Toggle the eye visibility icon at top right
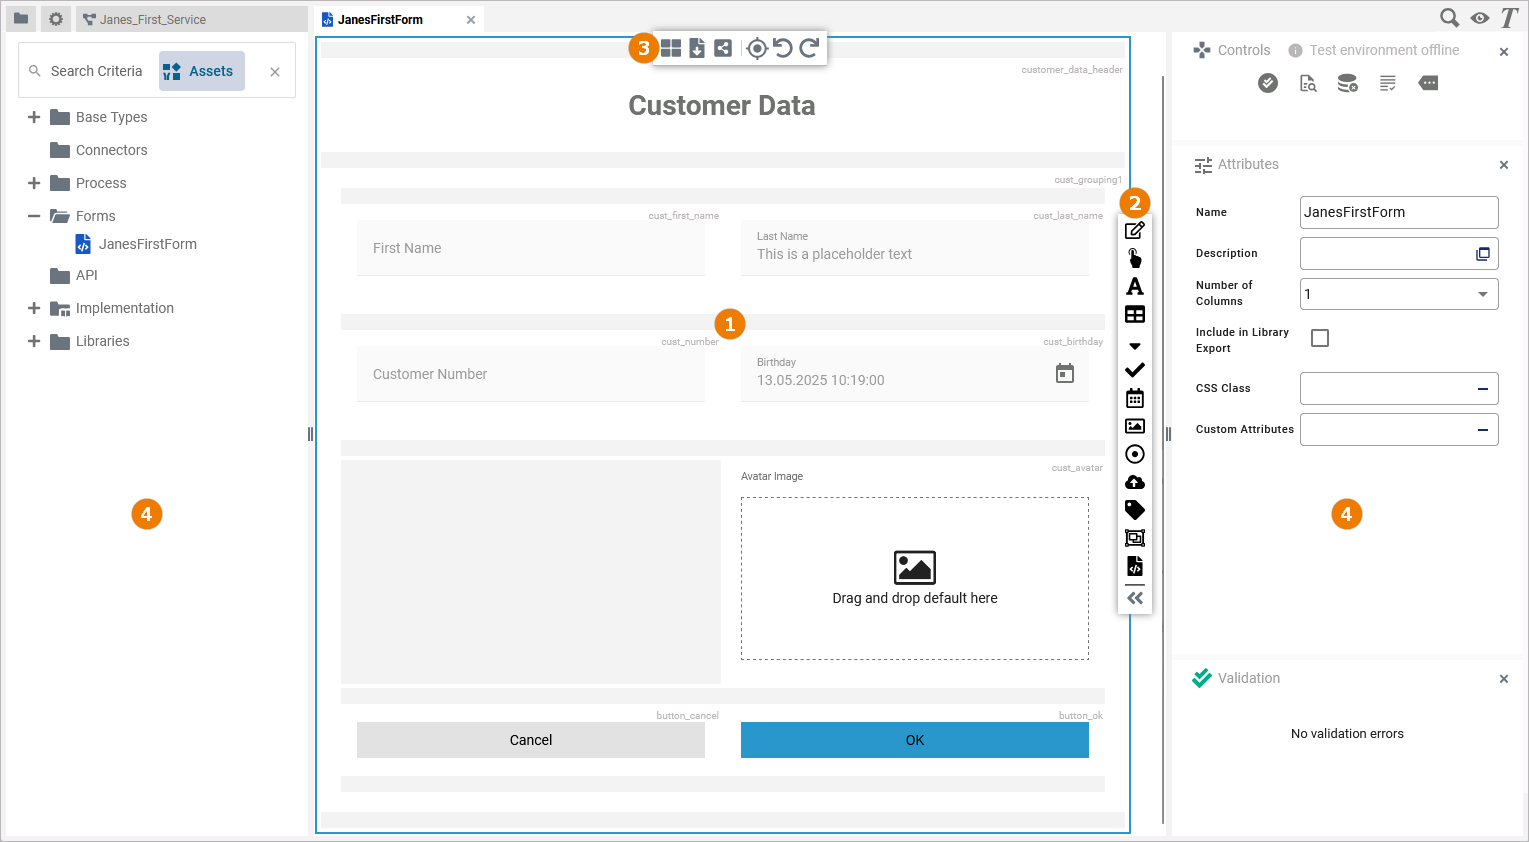Screen dimensions: 1529x842 1480,18
